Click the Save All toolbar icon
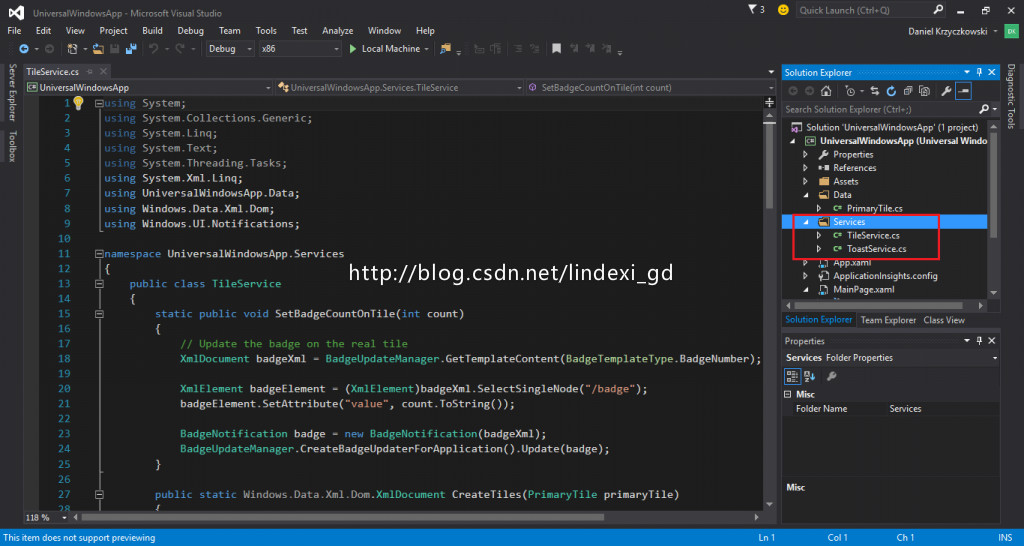 click(131, 49)
